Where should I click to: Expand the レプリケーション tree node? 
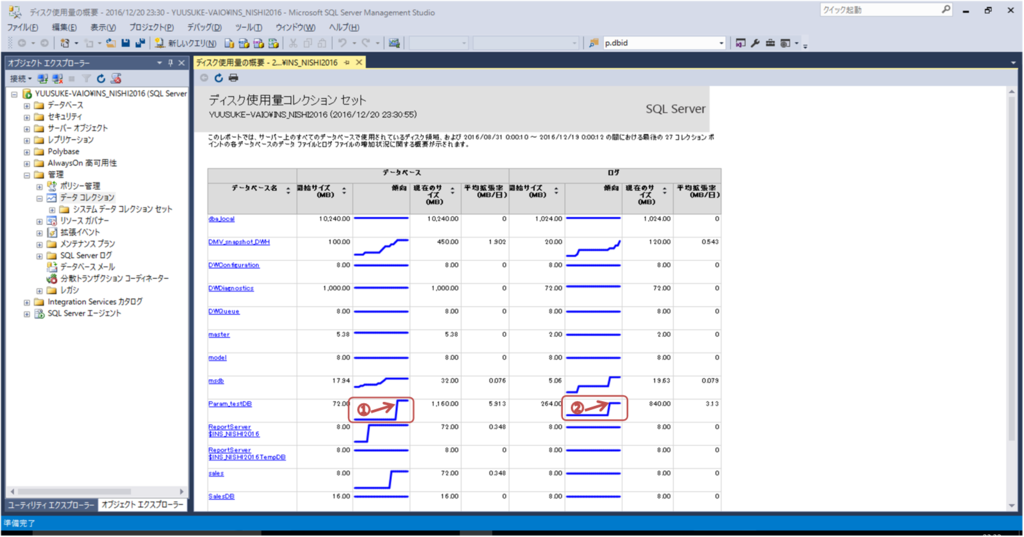click(27, 140)
